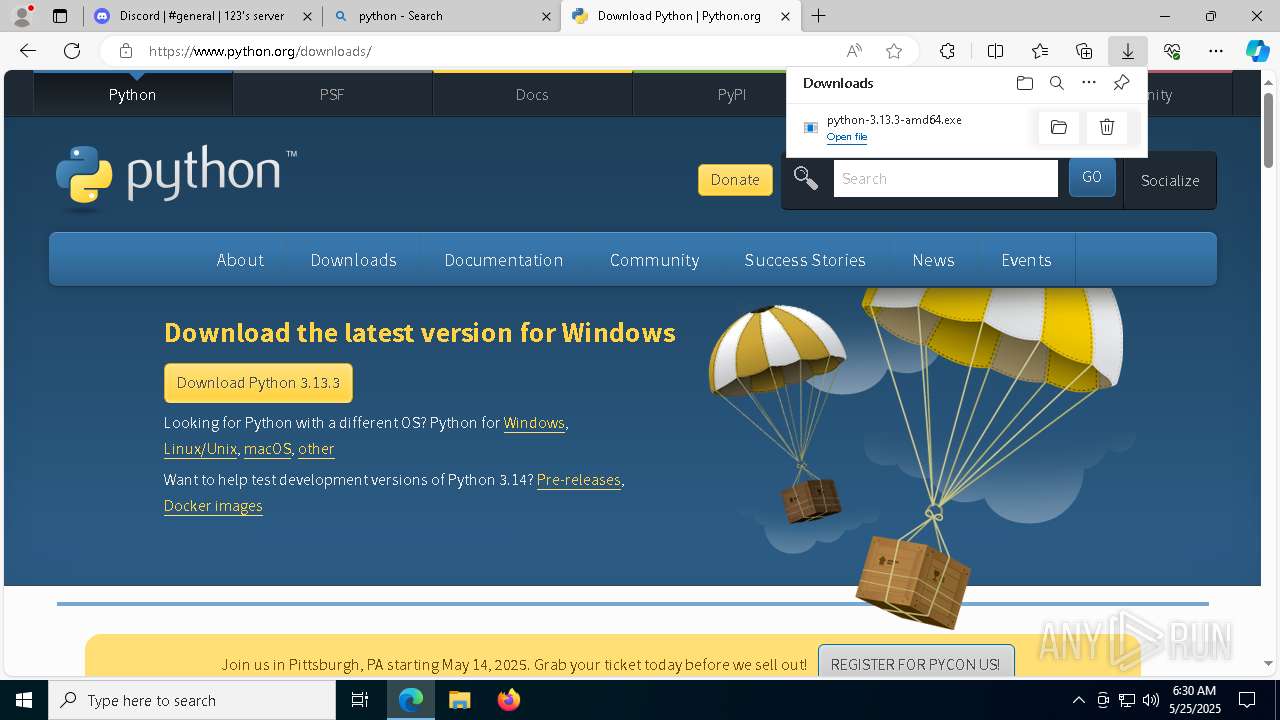
Task: Refresh the python.org page
Action: pos(72,51)
